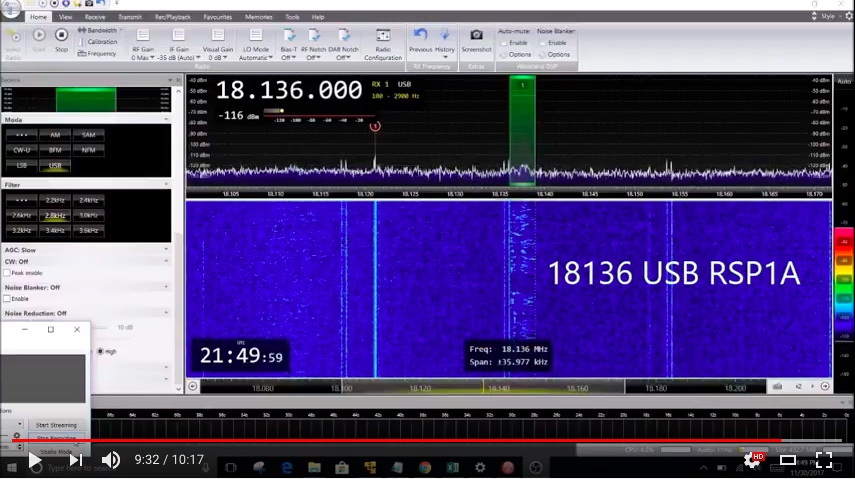Take a Screenshot with the camera icon
The width and height of the screenshot is (855, 479).
coord(476,35)
